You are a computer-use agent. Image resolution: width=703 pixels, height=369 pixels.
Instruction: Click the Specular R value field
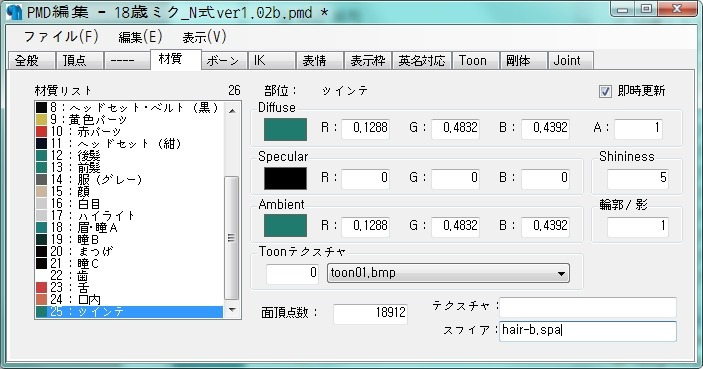365,178
